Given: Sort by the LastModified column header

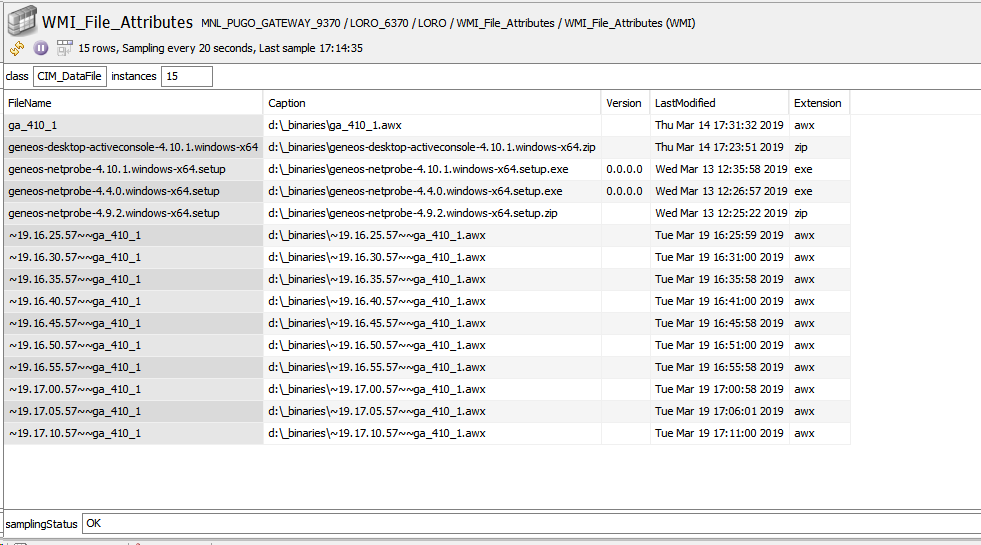Looking at the screenshot, I should coord(719,103).
